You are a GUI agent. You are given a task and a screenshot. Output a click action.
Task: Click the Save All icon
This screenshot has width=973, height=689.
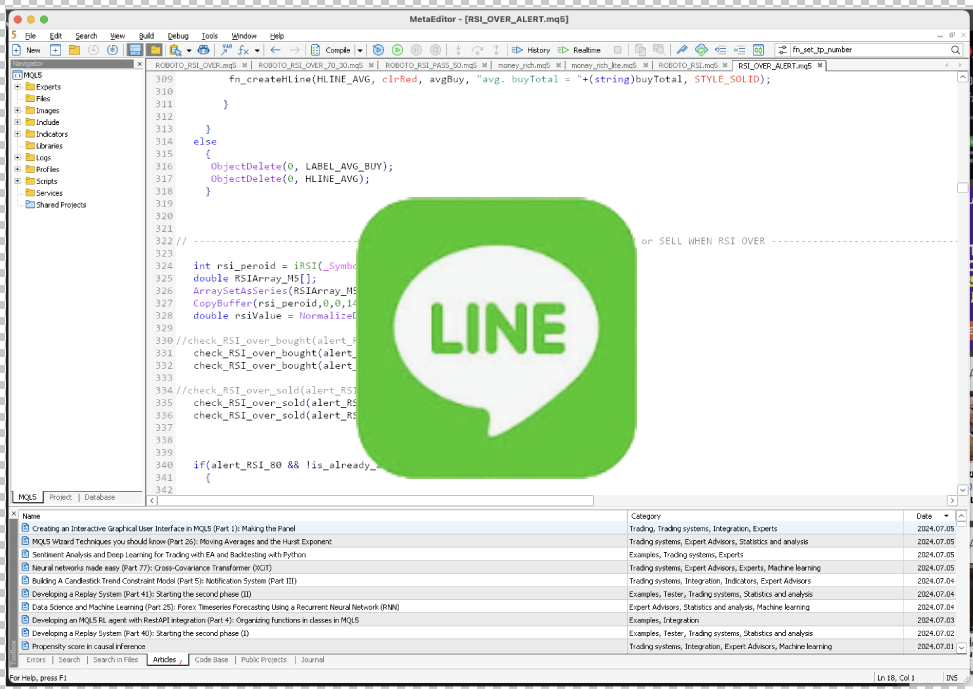click(x=112, y=50)
